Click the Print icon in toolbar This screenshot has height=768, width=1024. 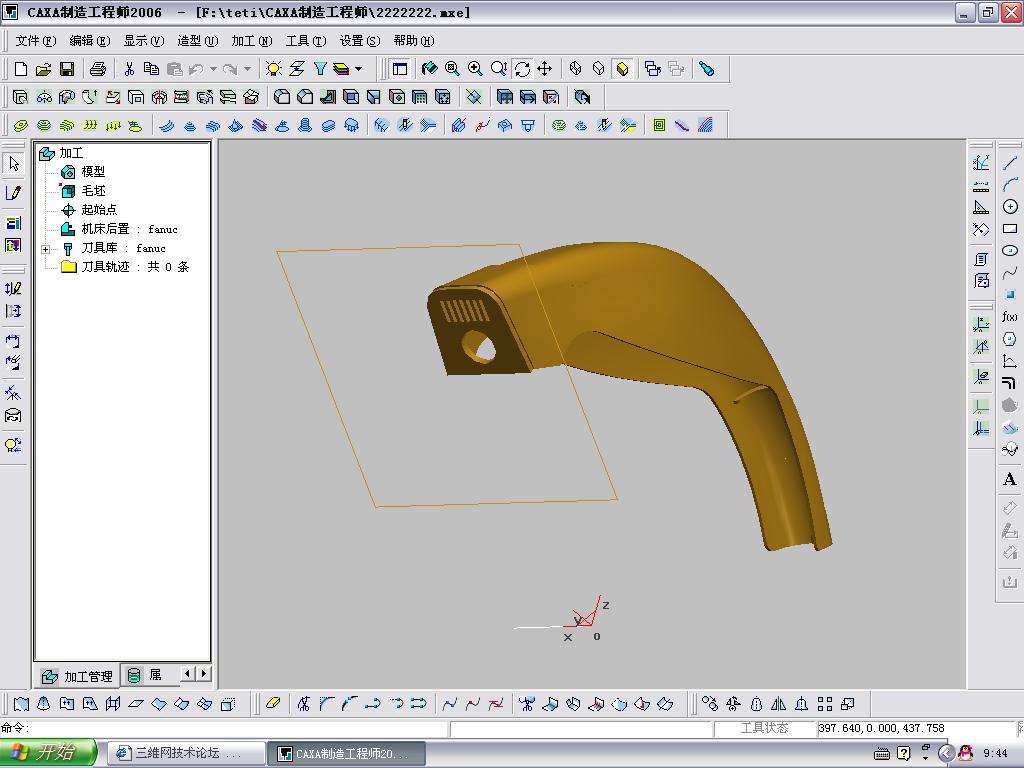coord(98,69)
